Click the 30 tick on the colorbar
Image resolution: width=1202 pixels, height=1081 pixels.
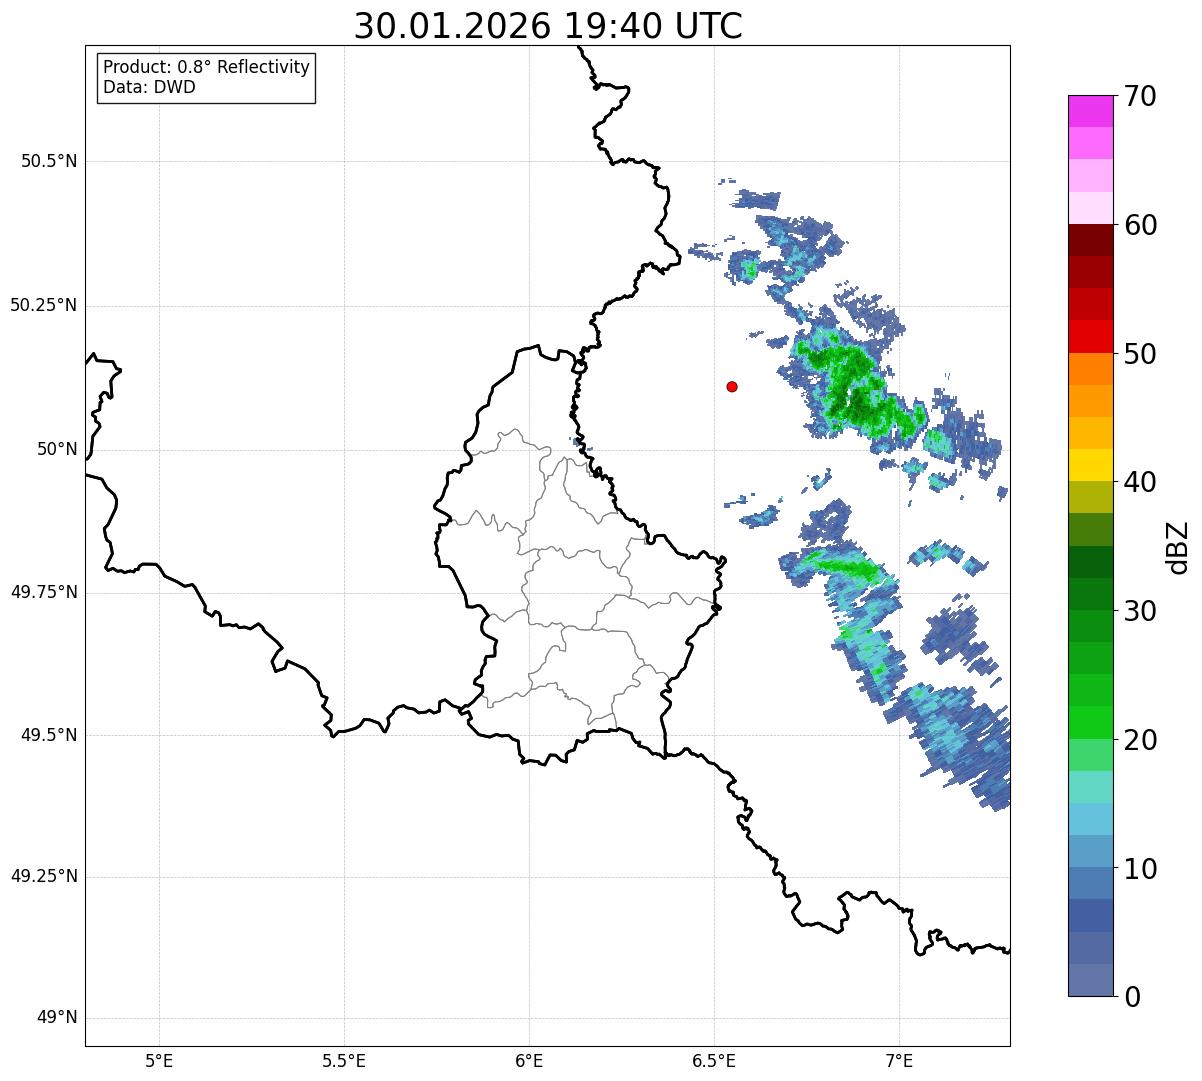[1141, 611]
